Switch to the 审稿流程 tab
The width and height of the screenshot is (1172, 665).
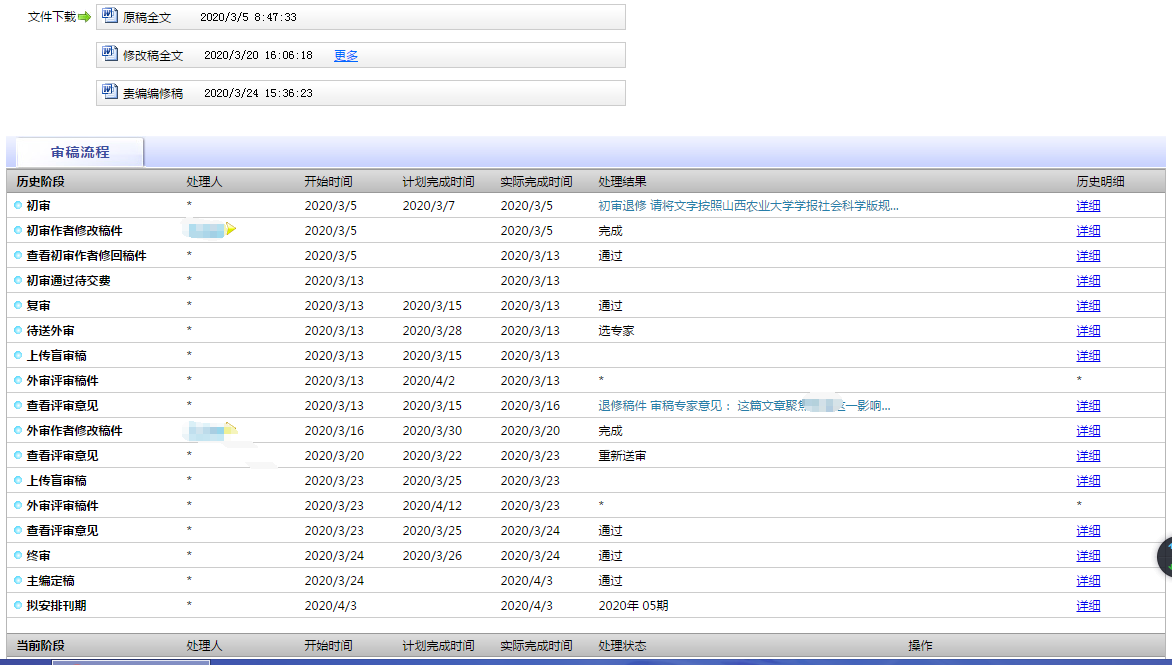(x=80, y=152)
